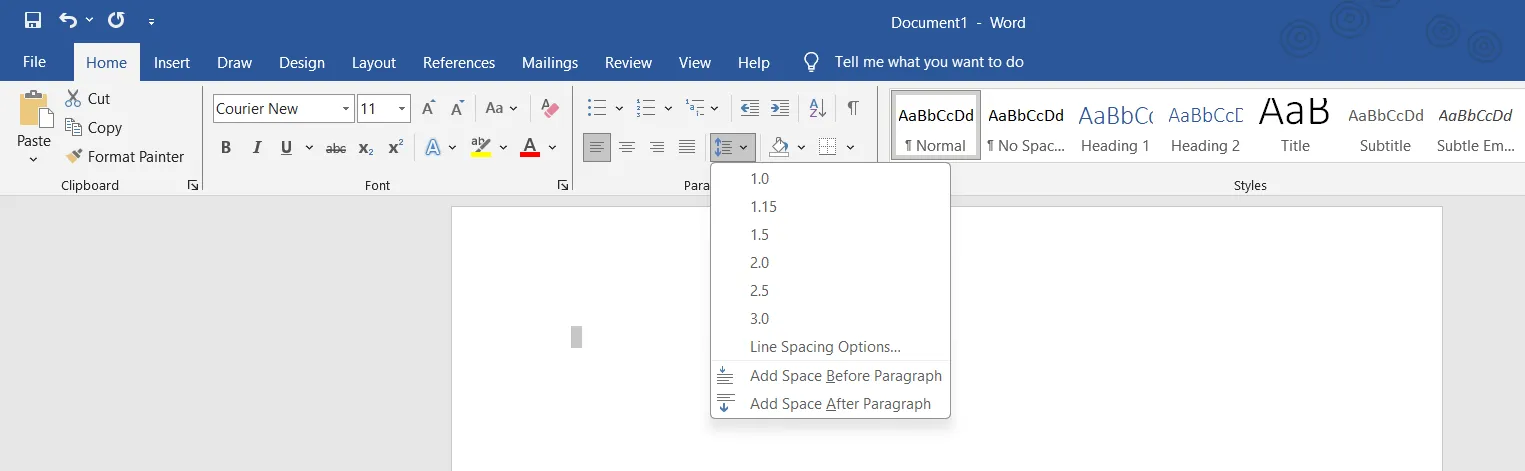Click the Redo/Repeat icon
1525x471 pixels.
click(116, 20)
